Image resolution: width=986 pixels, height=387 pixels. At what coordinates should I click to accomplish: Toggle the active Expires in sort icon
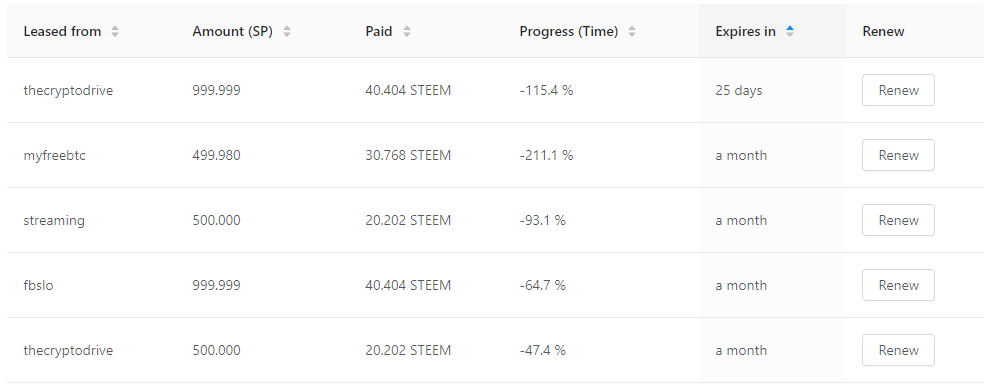coord(790,31)
